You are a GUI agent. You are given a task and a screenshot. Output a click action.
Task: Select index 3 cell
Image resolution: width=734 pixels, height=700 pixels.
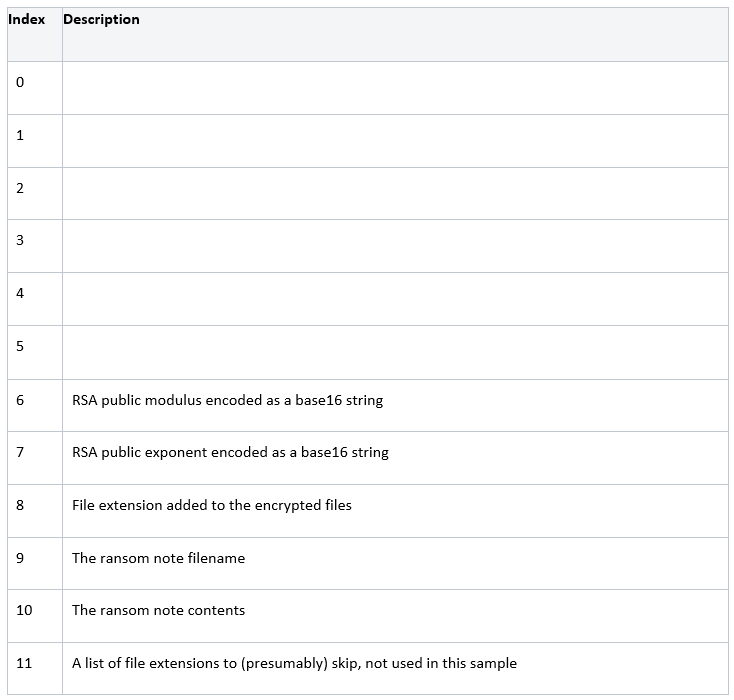35,246
